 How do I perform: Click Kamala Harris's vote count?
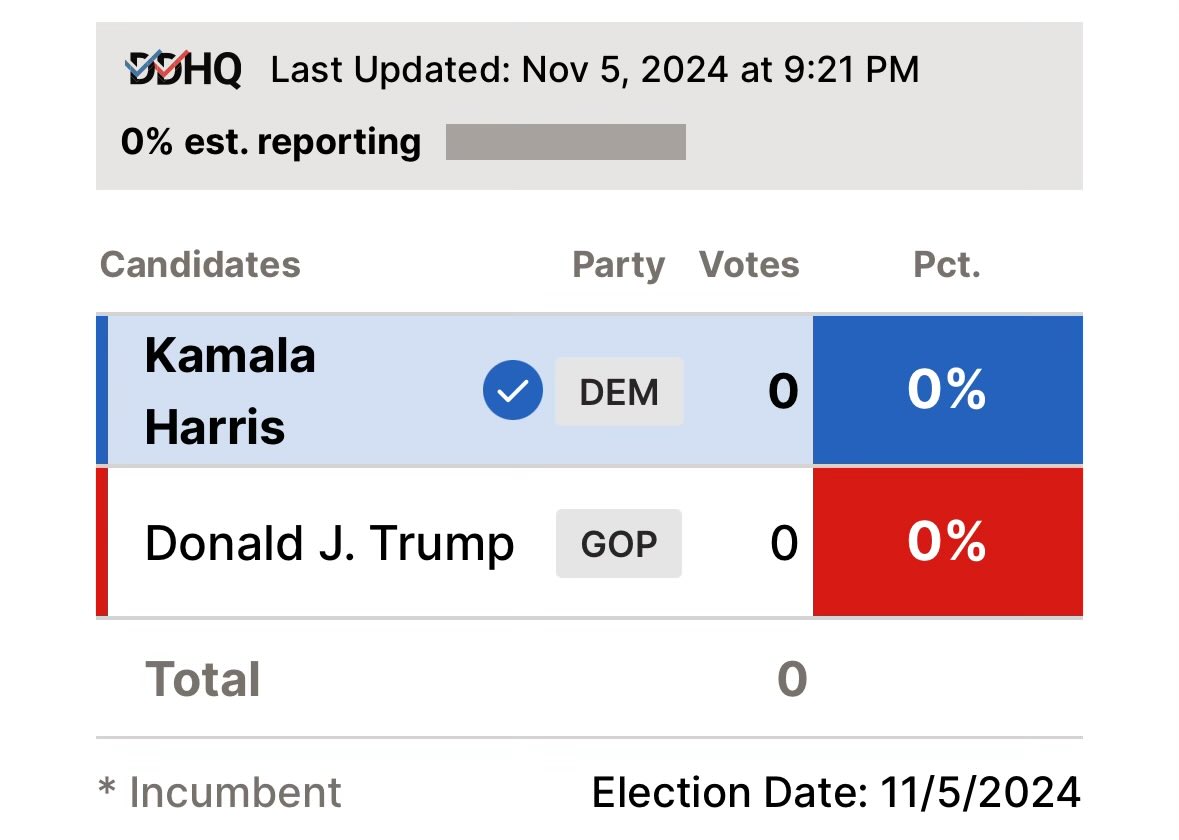click(x=783, y=392)
